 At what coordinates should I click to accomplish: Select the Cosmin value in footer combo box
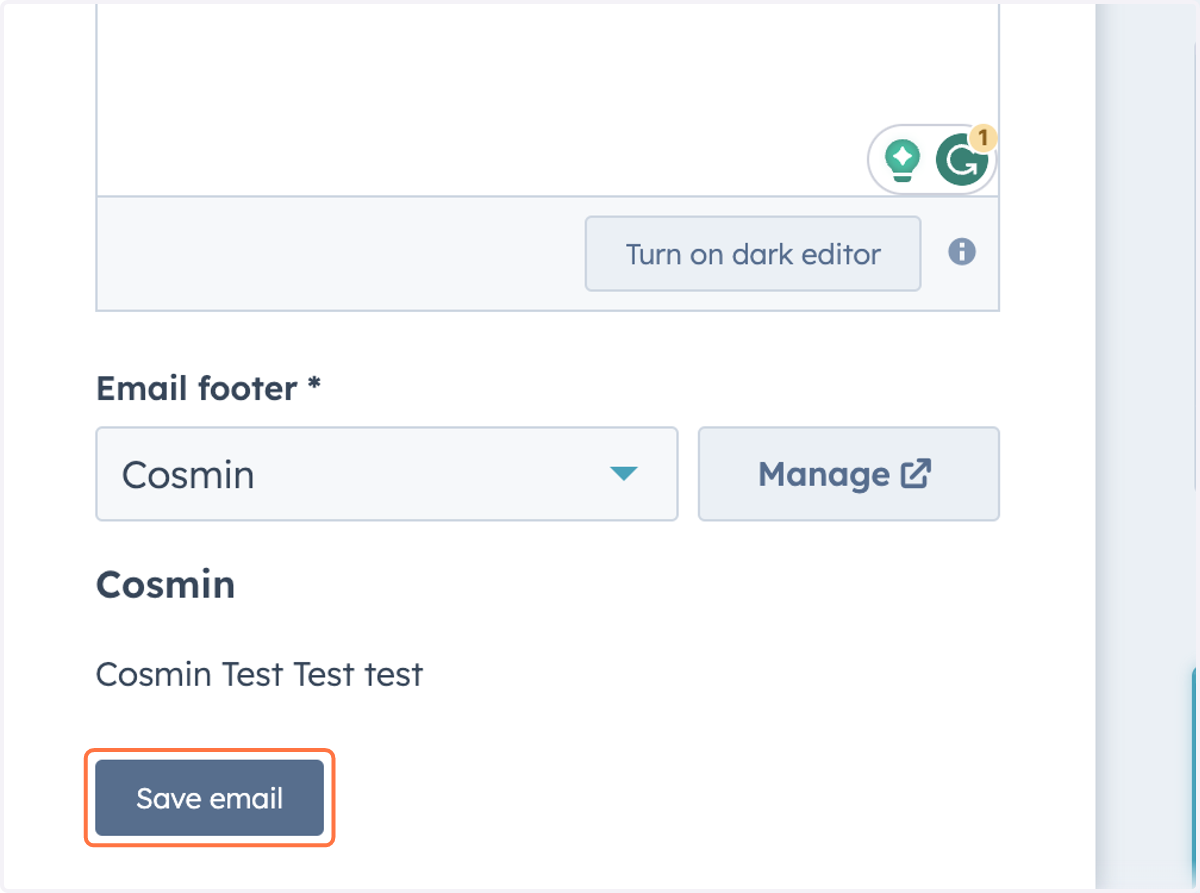(188, 474)
